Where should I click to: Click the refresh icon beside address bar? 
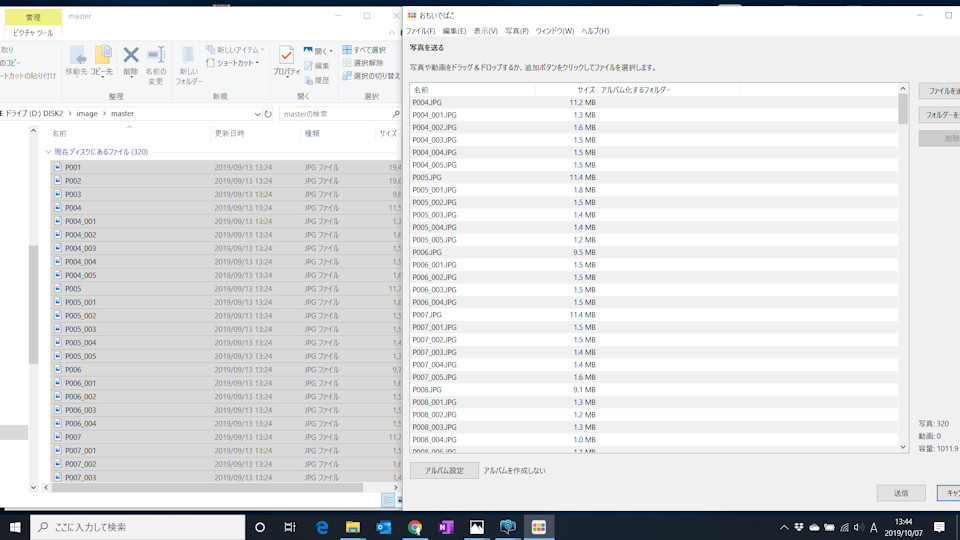pyautogui.click(x=268, y=114)
